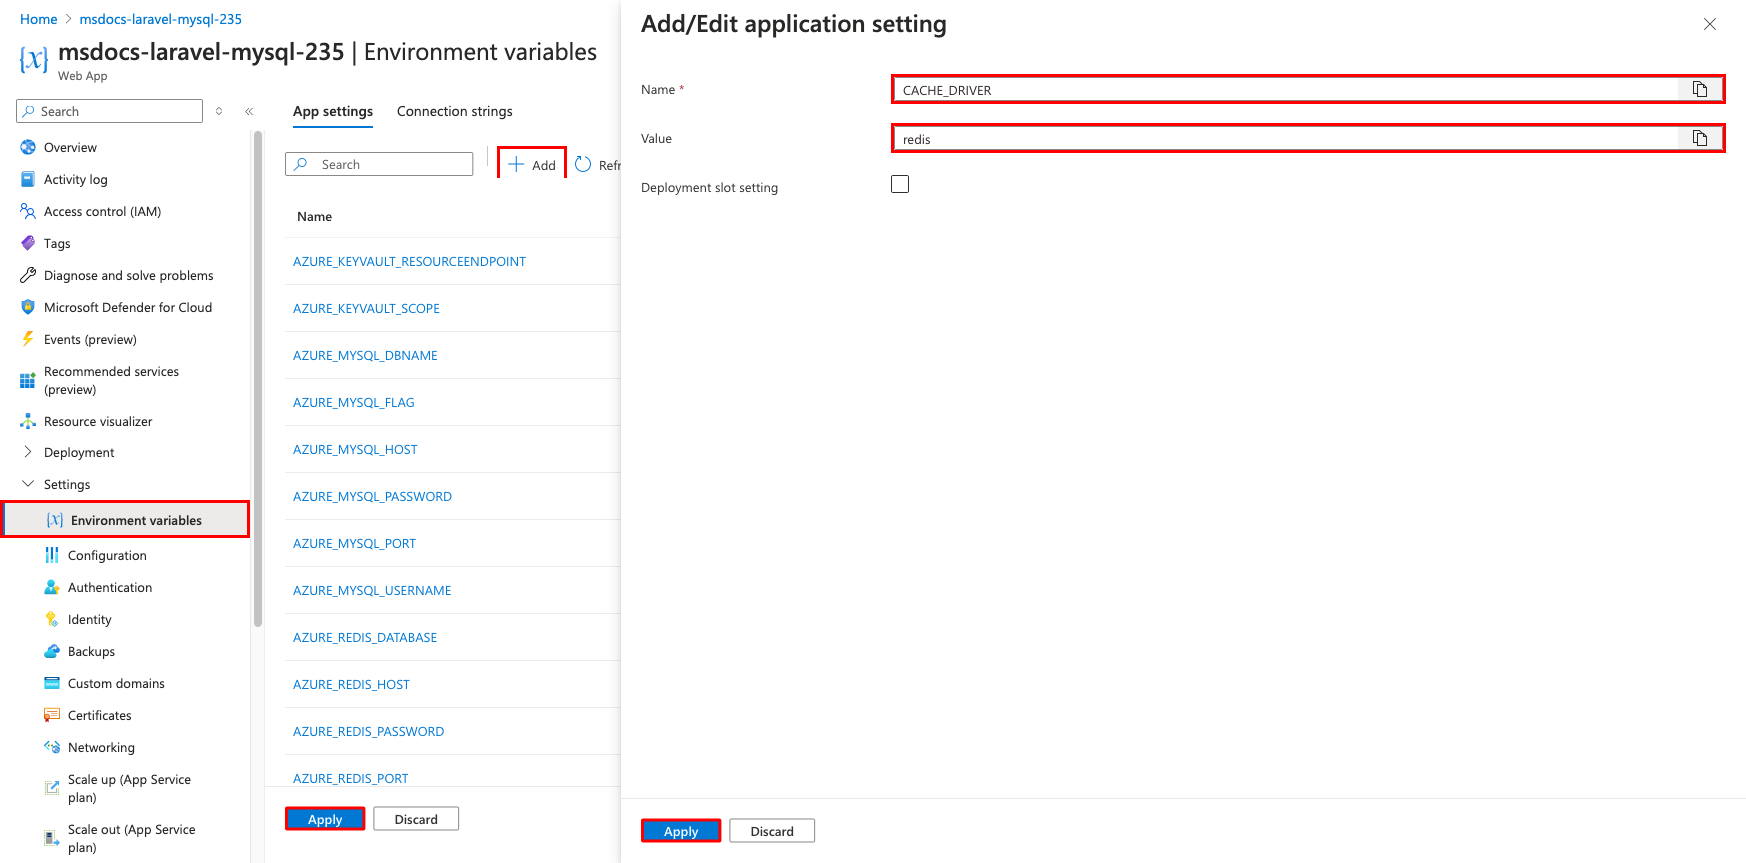Copy the Value field contents icon

point(1699,138)
